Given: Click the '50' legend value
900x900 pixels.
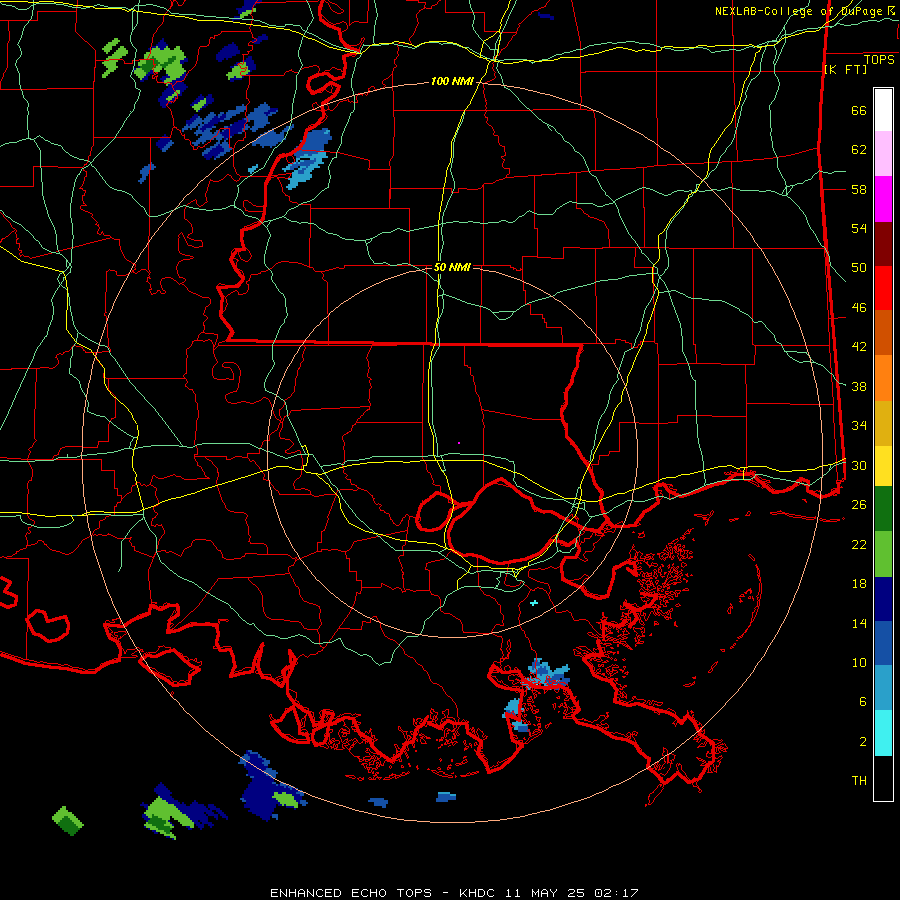Looking at the screenshot, I should (859, 268).
